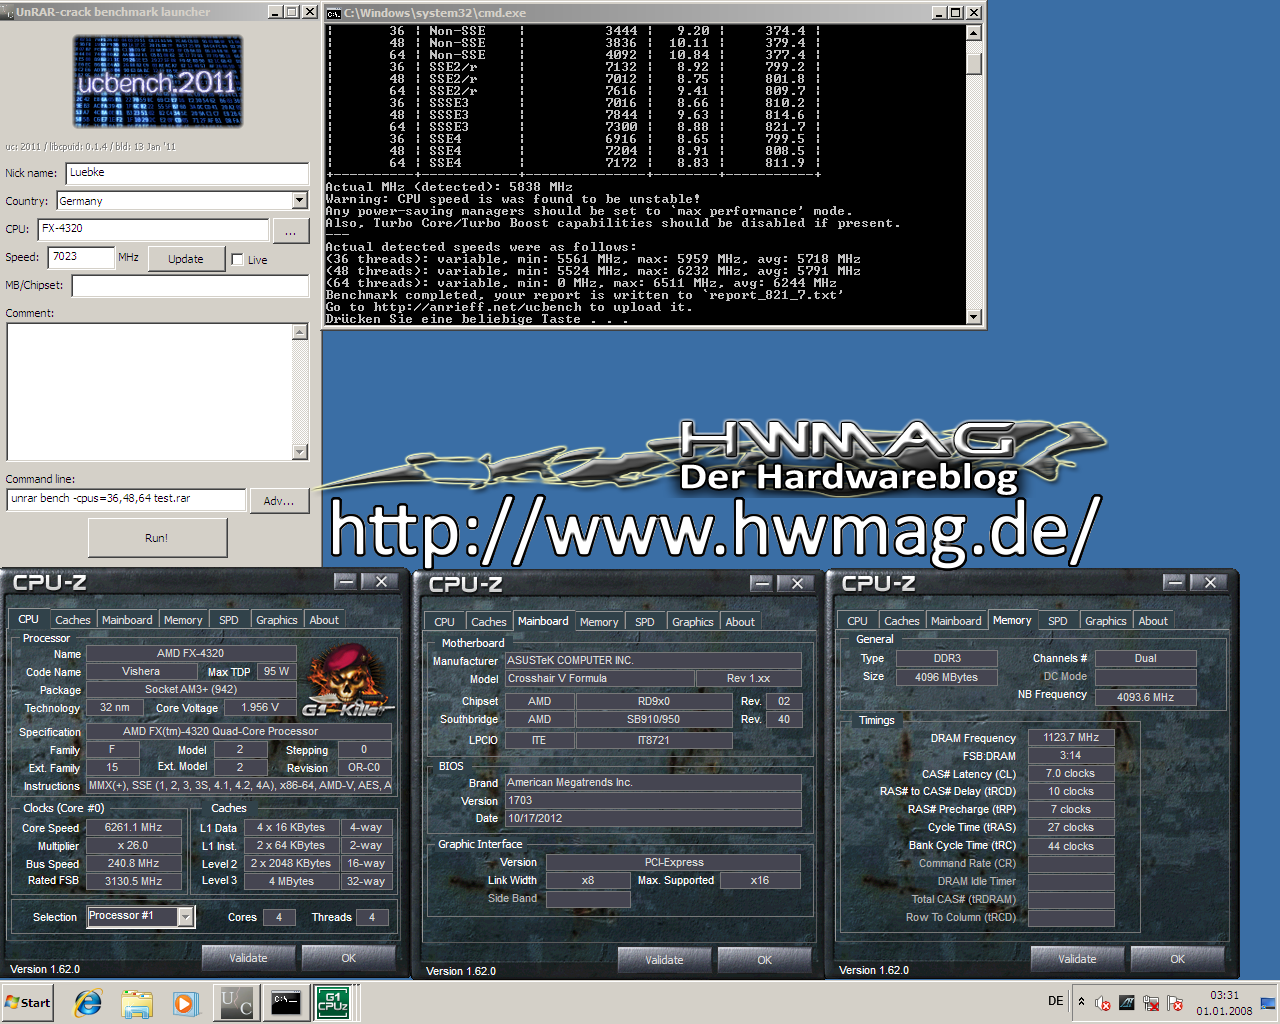
Task: Open Mainboard tab in left CPU-Z window
Action: (x=127, y=620)
